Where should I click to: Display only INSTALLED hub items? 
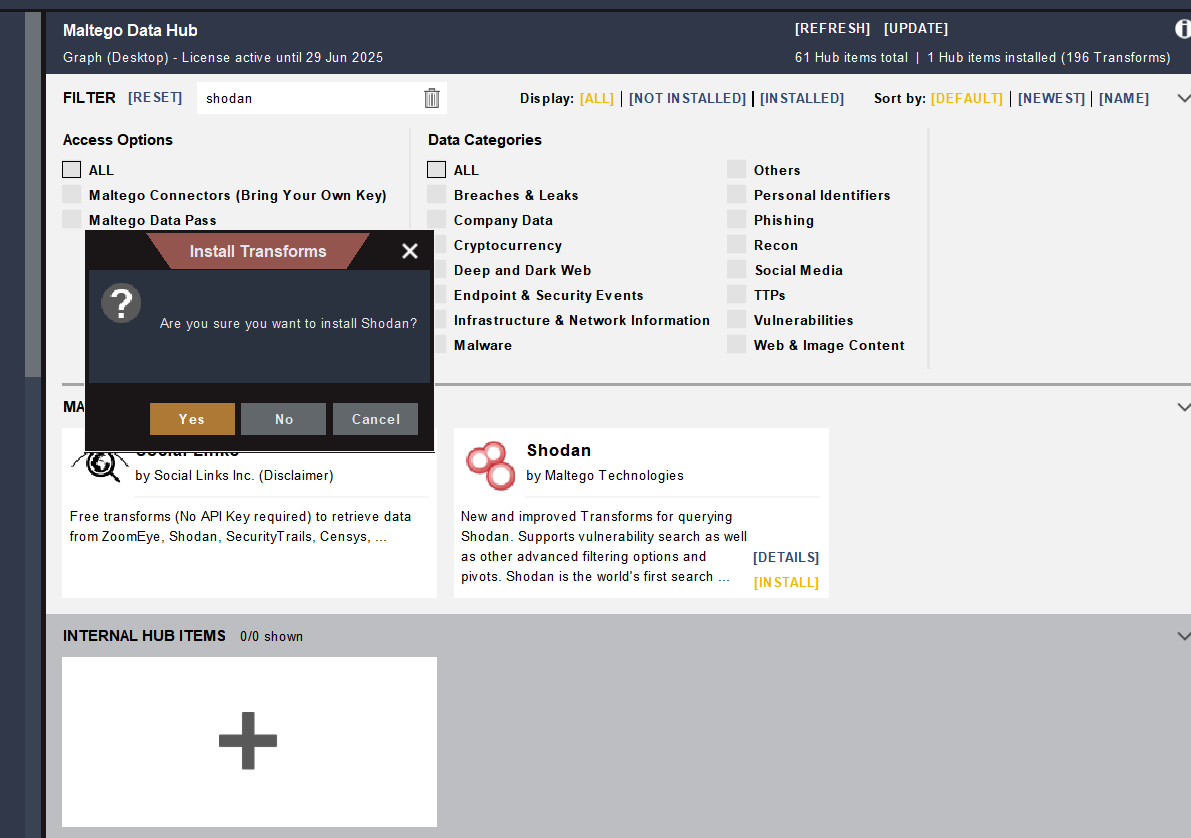coord(802,98)
